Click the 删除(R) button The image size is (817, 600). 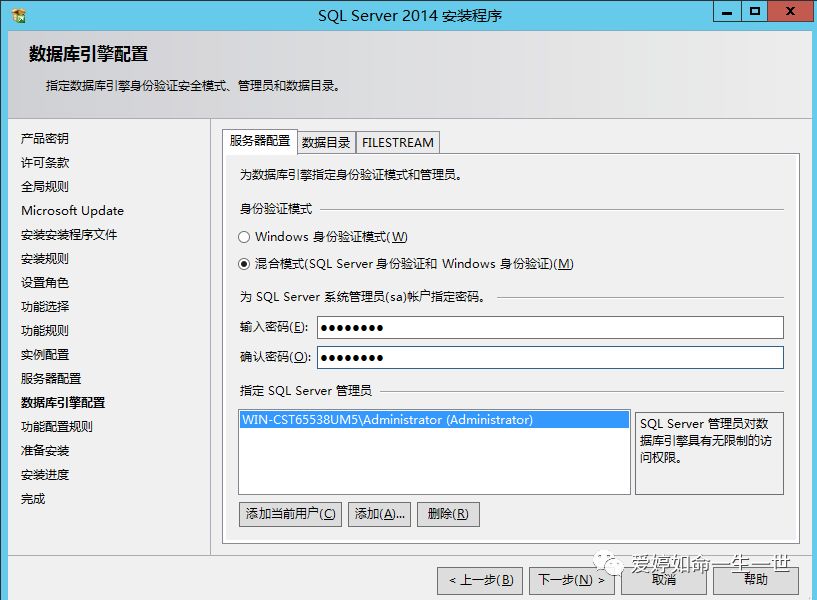coord(448,514)
